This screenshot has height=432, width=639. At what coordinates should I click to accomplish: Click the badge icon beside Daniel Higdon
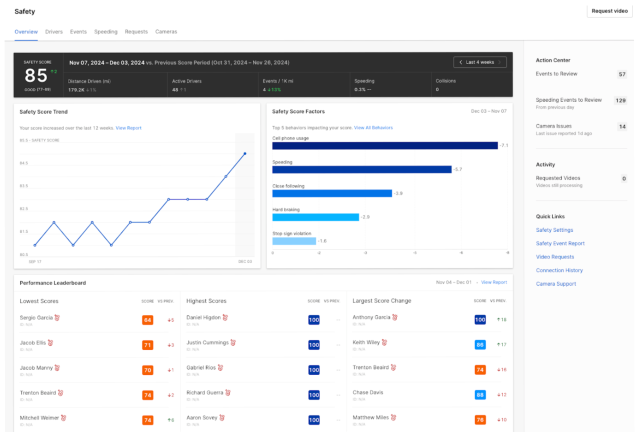pos(225,317)
